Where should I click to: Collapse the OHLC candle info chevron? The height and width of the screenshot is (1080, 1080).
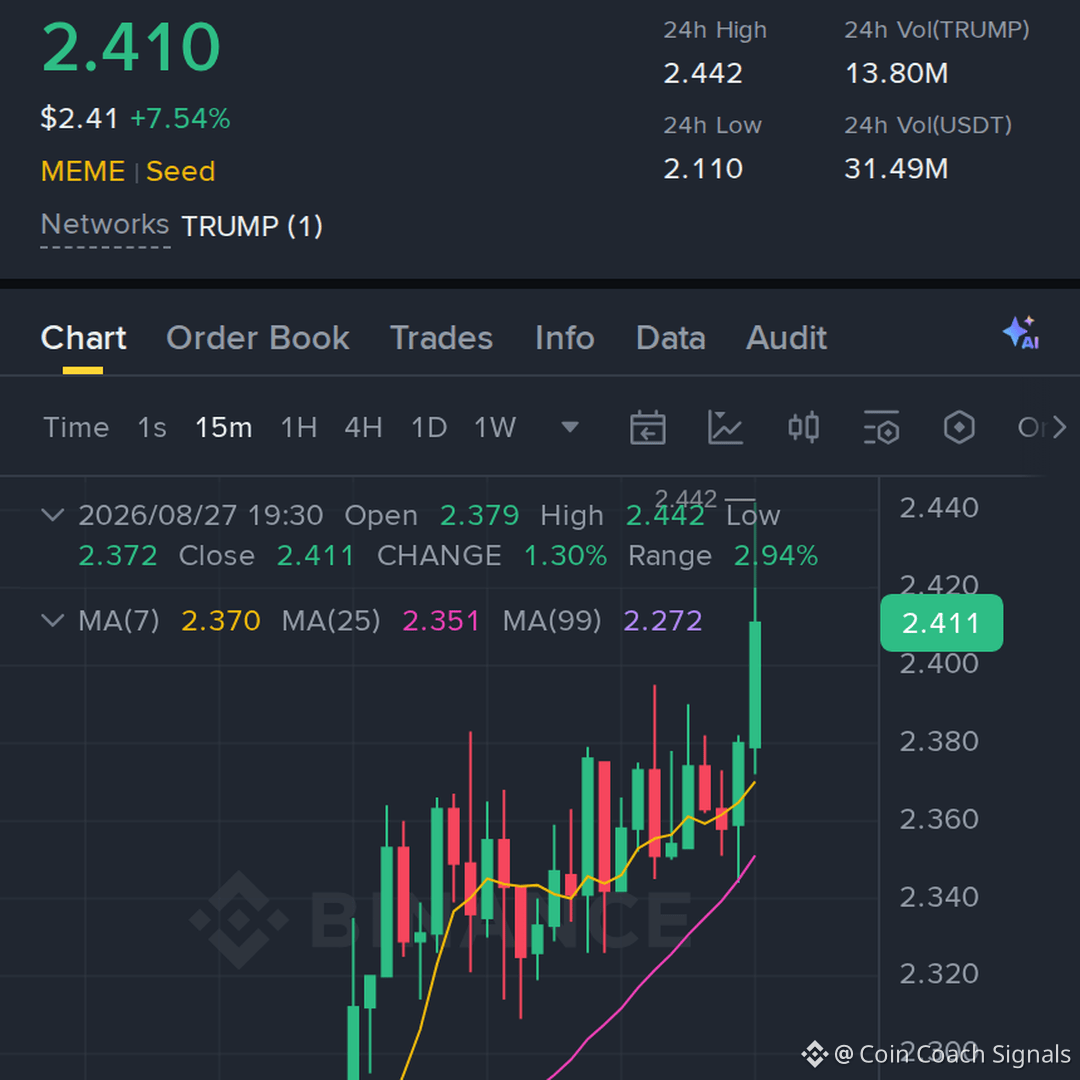[53, 515]
